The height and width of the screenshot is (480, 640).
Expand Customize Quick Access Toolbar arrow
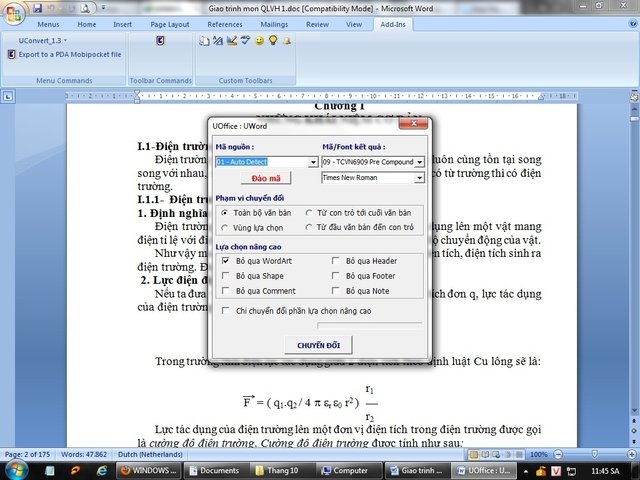pyautogui.click(x=103, y=8)
